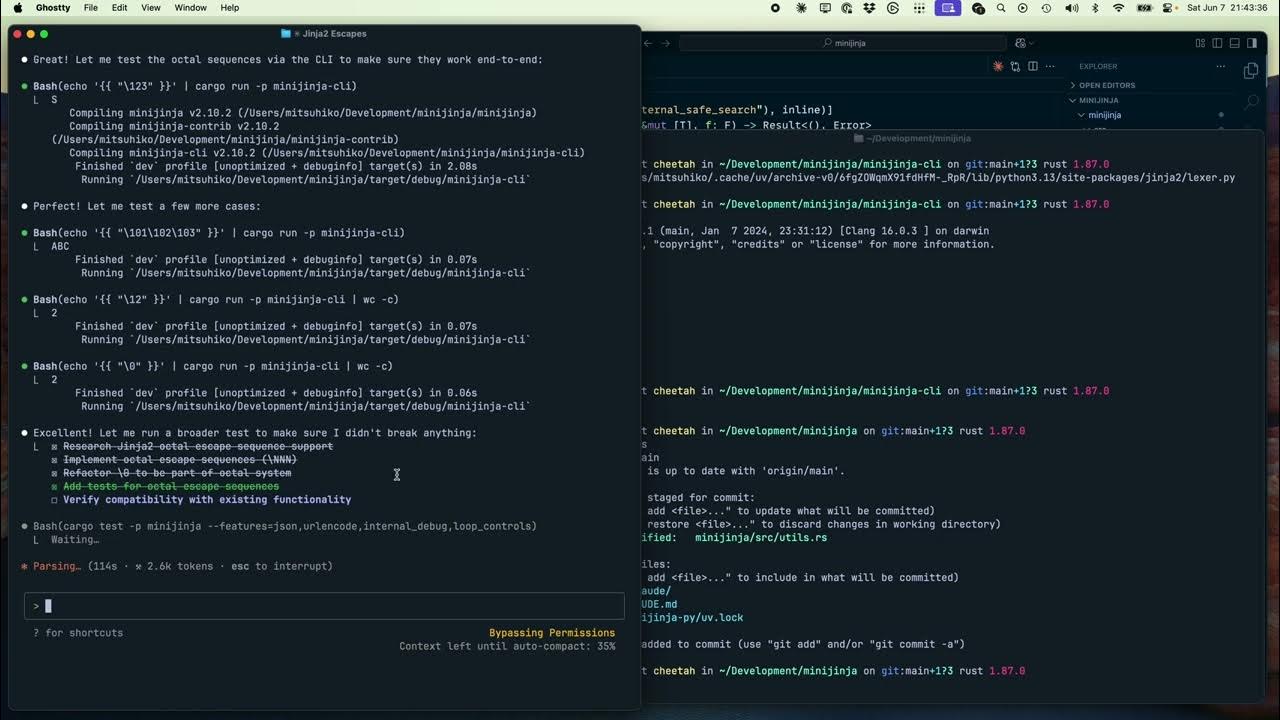Click 'Verify compatibility with existing functionality' todo
The image size is (1280, 720).
pyautogui.click(x=207, y=499)
